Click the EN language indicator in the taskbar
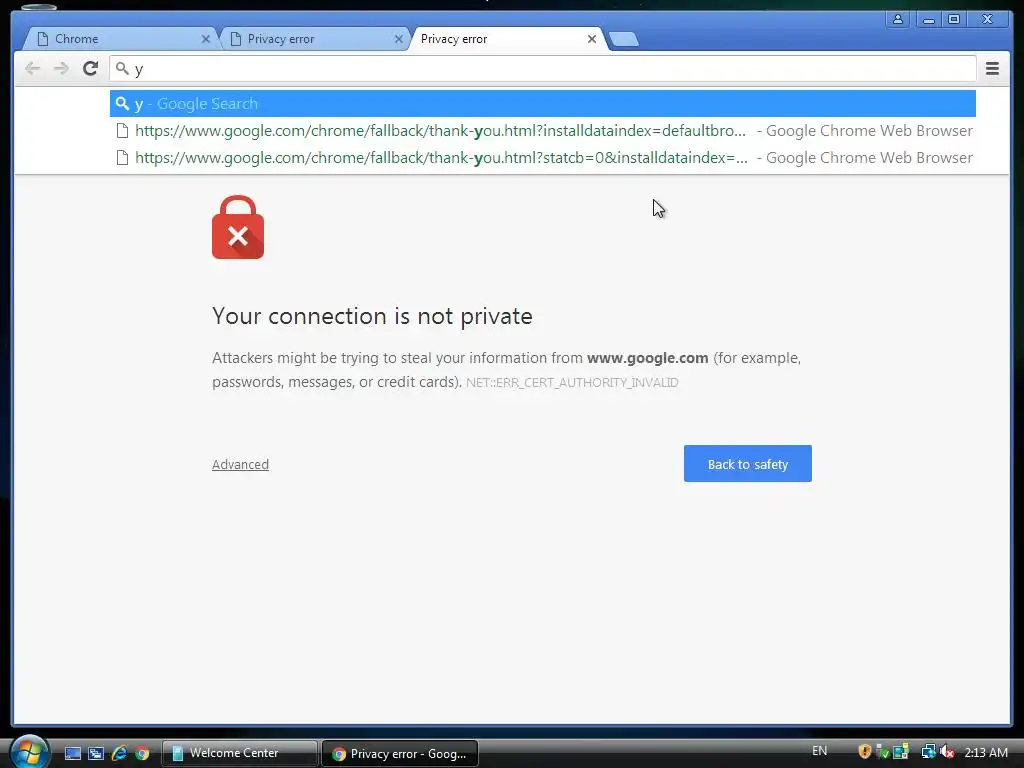Screen dimensions: 1024x768 820,751
